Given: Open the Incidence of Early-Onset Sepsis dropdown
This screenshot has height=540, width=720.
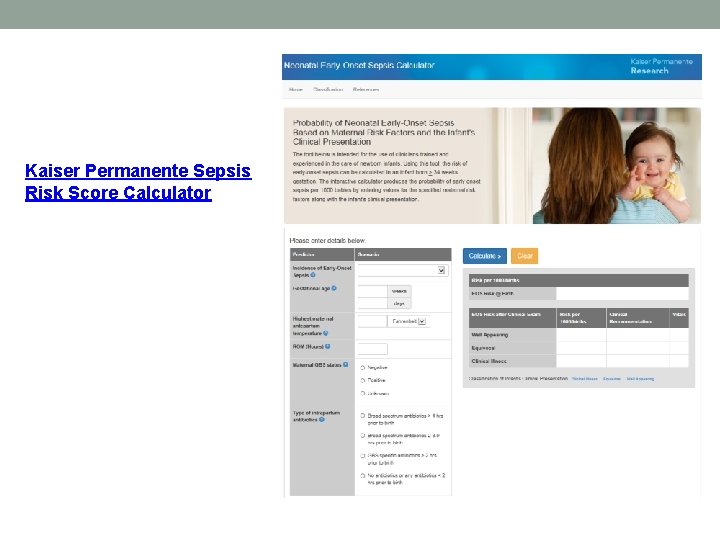Looking at the screenshot, I should (403, 270).
